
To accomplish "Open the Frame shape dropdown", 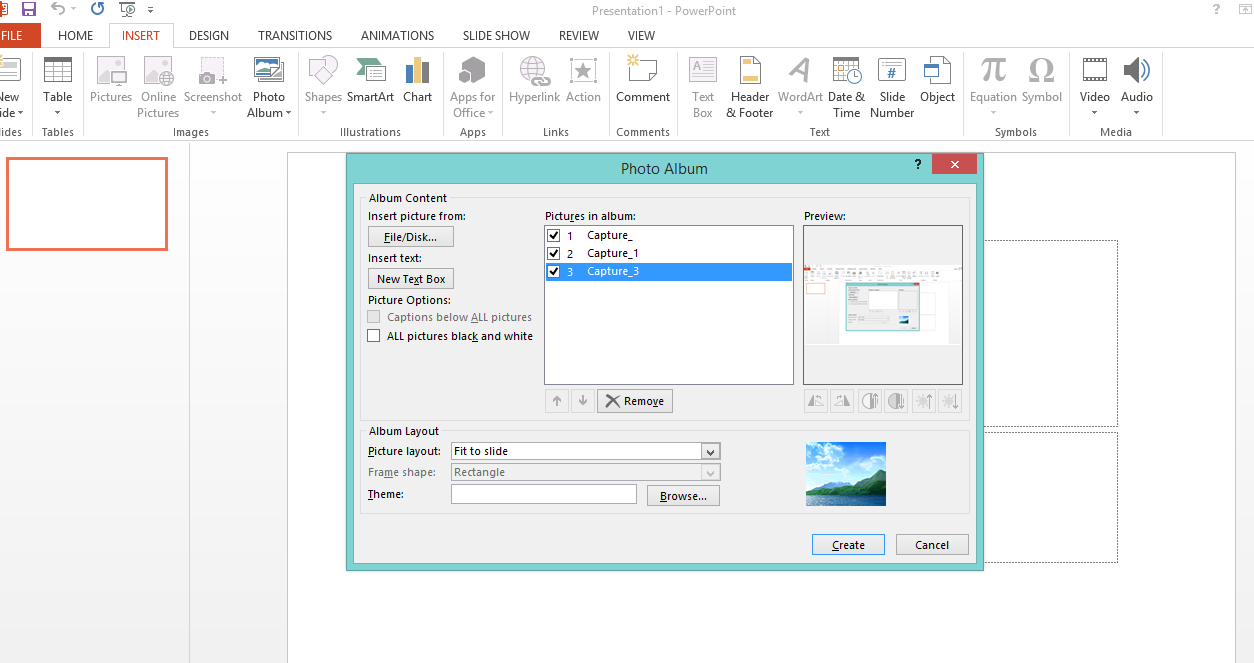I will point(710,471).
